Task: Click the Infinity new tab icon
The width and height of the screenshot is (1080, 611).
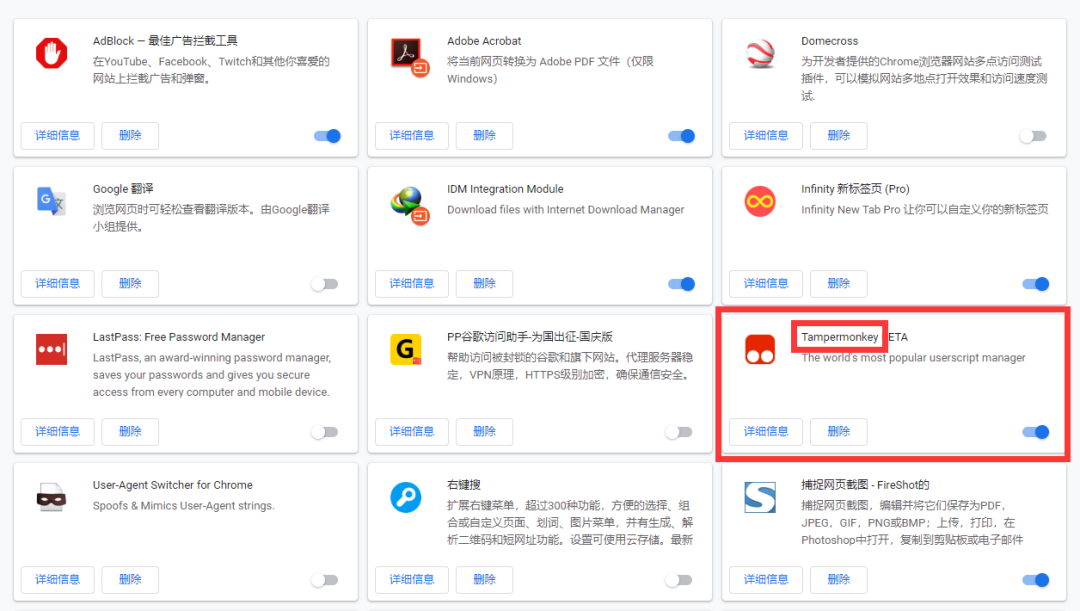Action: tap(760, 201)
